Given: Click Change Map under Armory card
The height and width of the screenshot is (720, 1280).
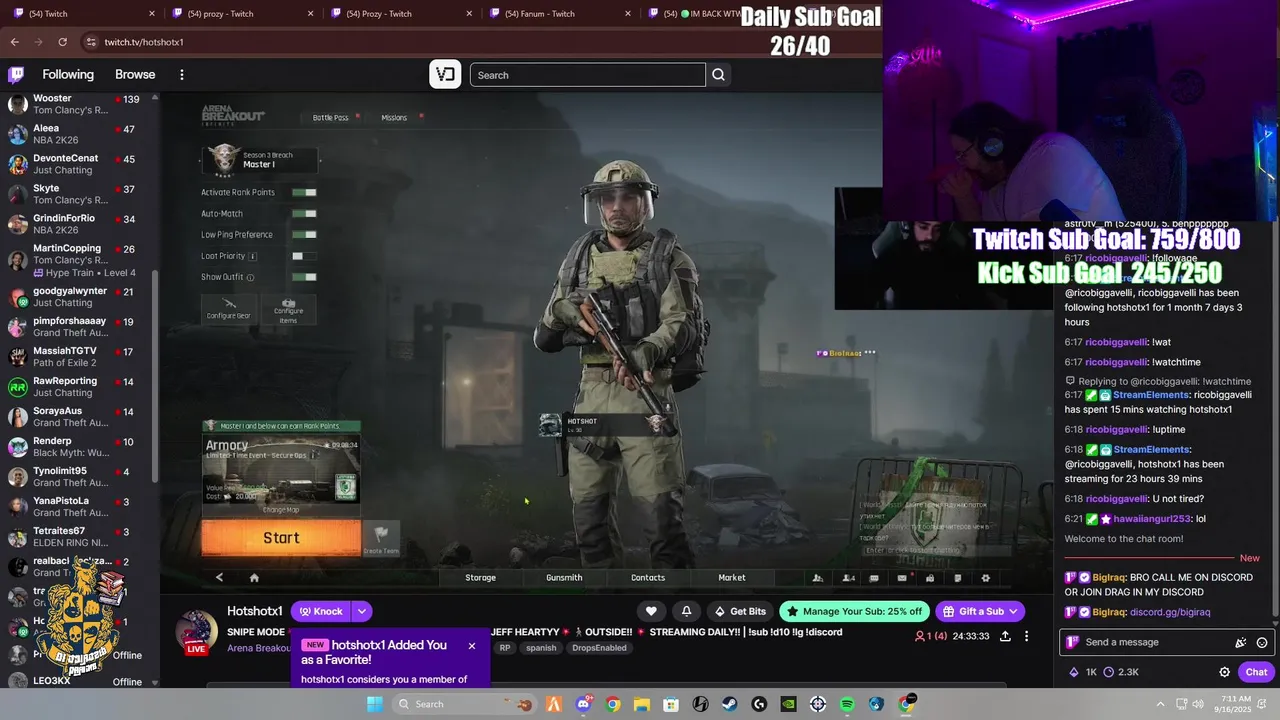Looking at the screenshot, I should click(x=281, y=510).
